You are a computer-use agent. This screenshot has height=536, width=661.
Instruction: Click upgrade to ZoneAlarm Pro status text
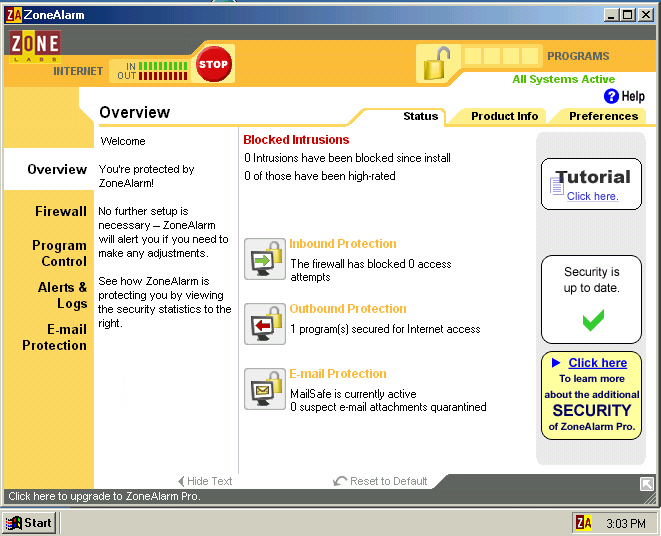tap(104, 496)
